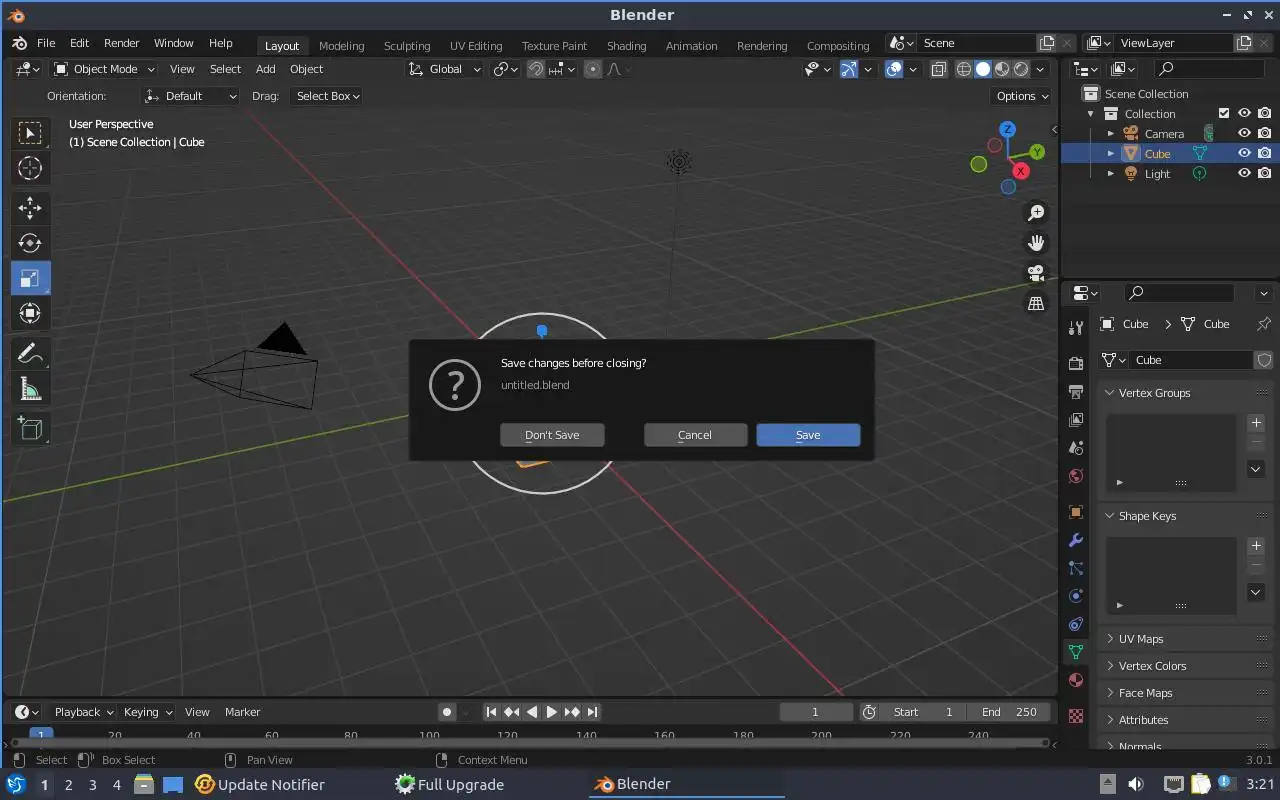This screenshot has height=800, width=1280.
Task: Click the current frame number field
Action: (816, 712)
